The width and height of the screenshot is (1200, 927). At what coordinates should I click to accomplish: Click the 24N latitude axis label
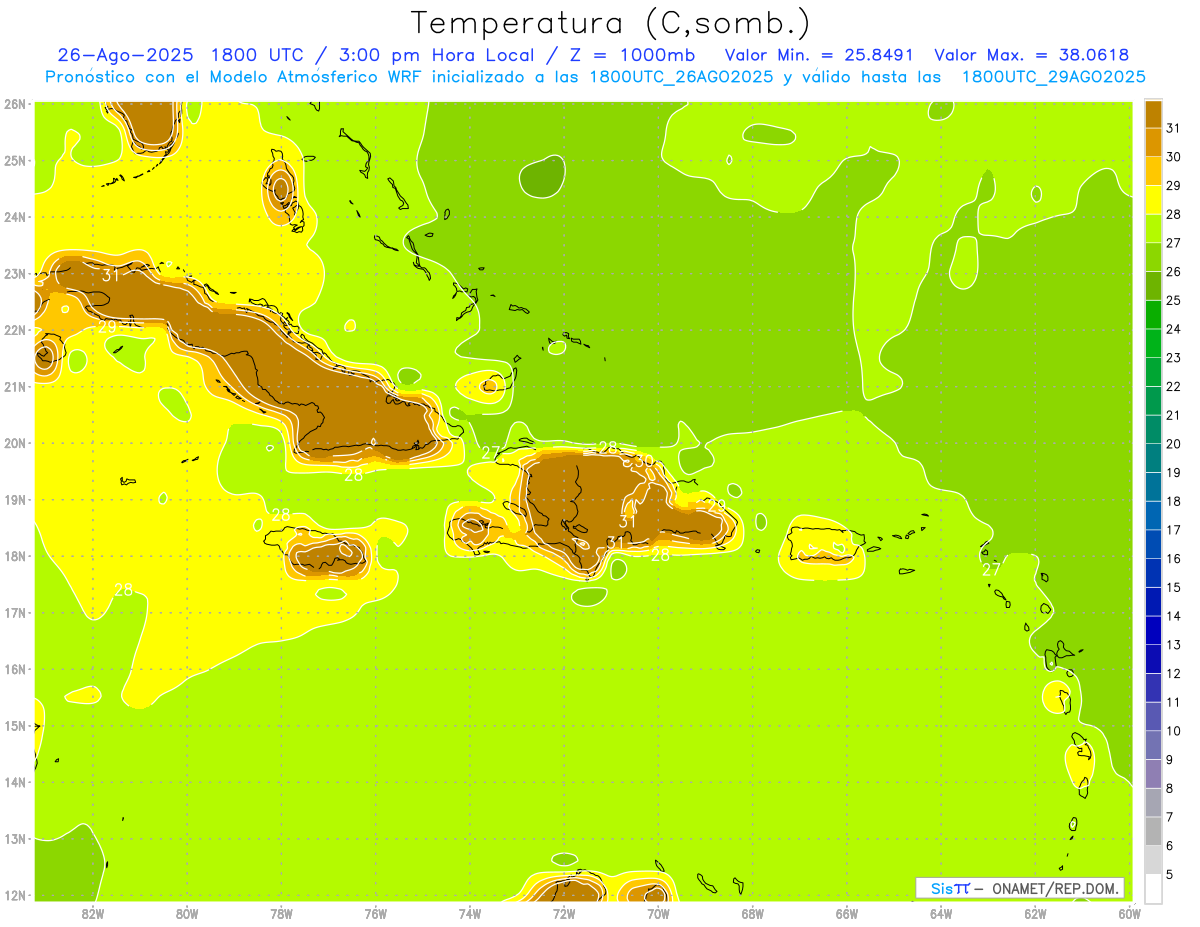point(15,217)
